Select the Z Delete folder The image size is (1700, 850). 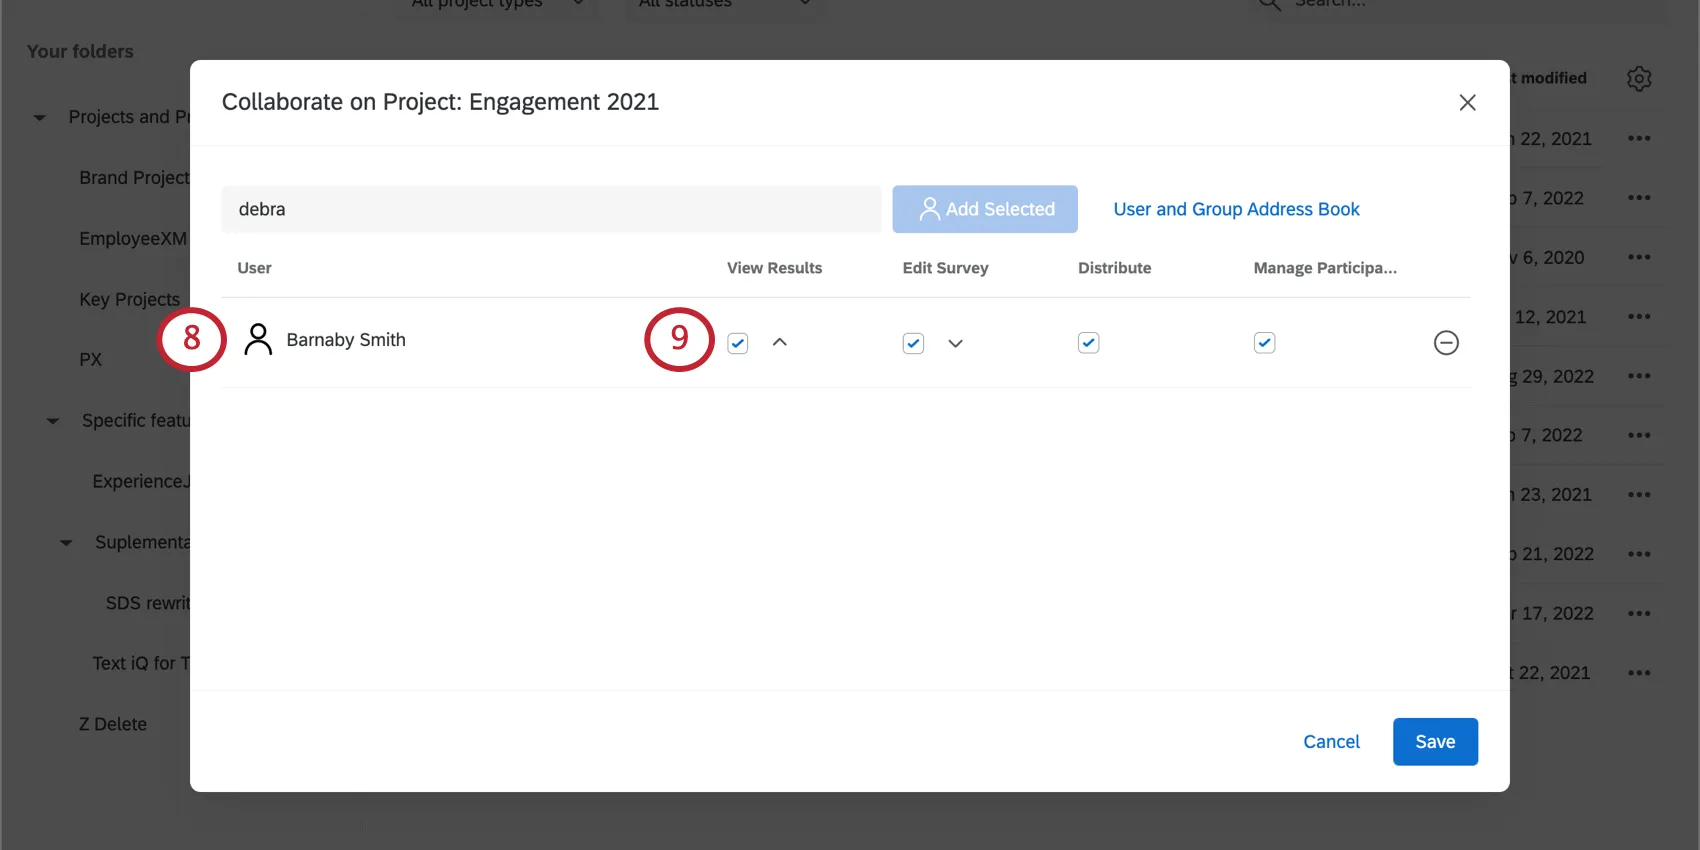pos(113,724)
